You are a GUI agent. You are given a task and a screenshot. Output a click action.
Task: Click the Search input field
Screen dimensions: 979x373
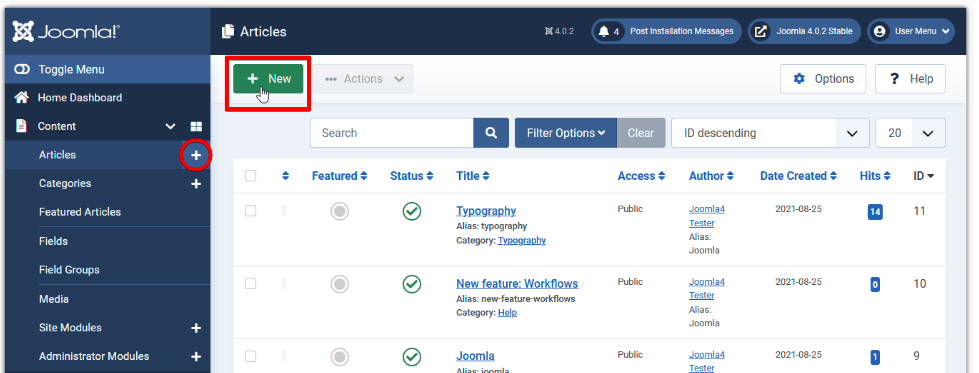click(x=391, y=133)
